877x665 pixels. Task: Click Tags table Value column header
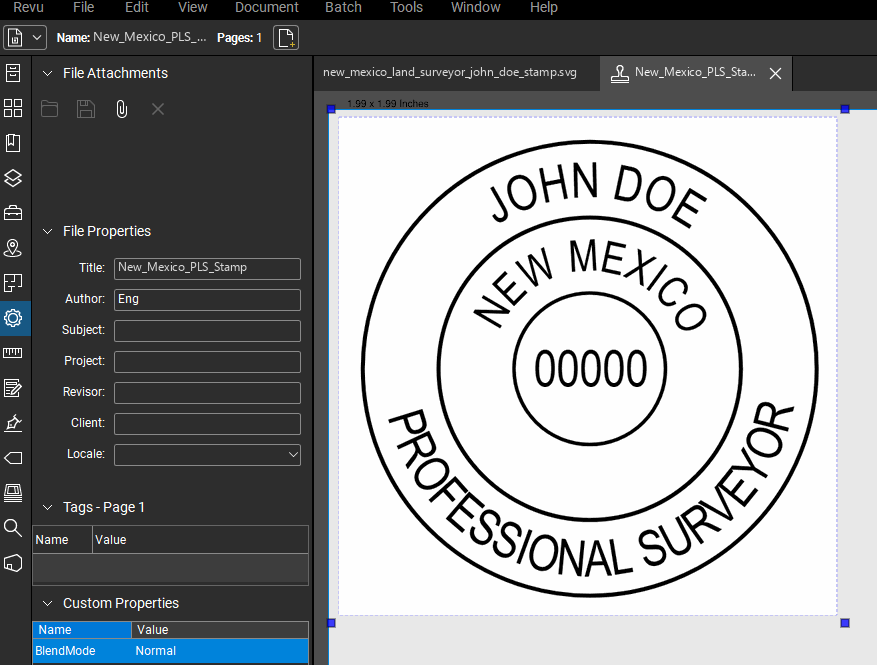pyautogui.click(x=200, y=540)
